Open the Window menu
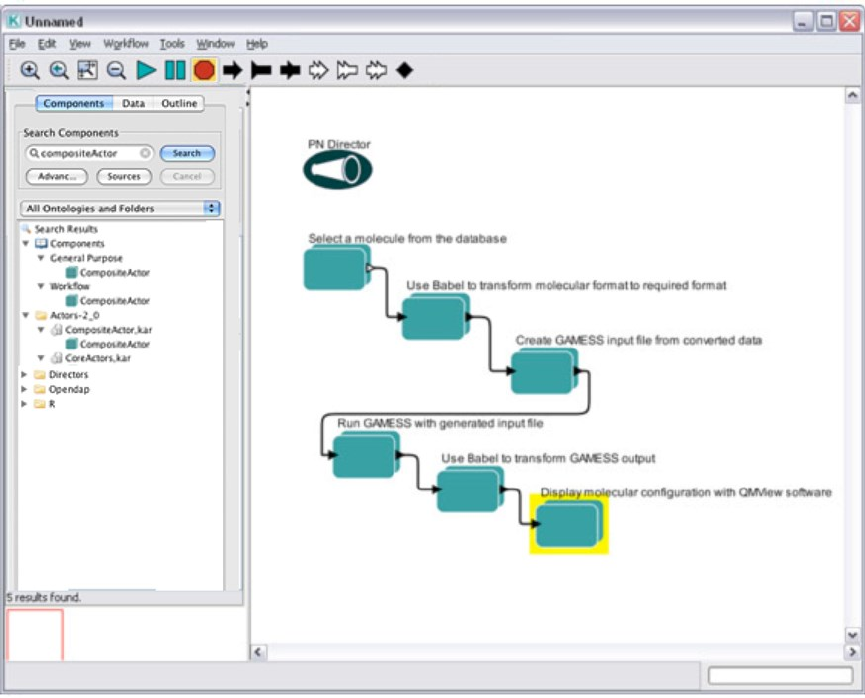The image size is (865, 698). [216, 44]
